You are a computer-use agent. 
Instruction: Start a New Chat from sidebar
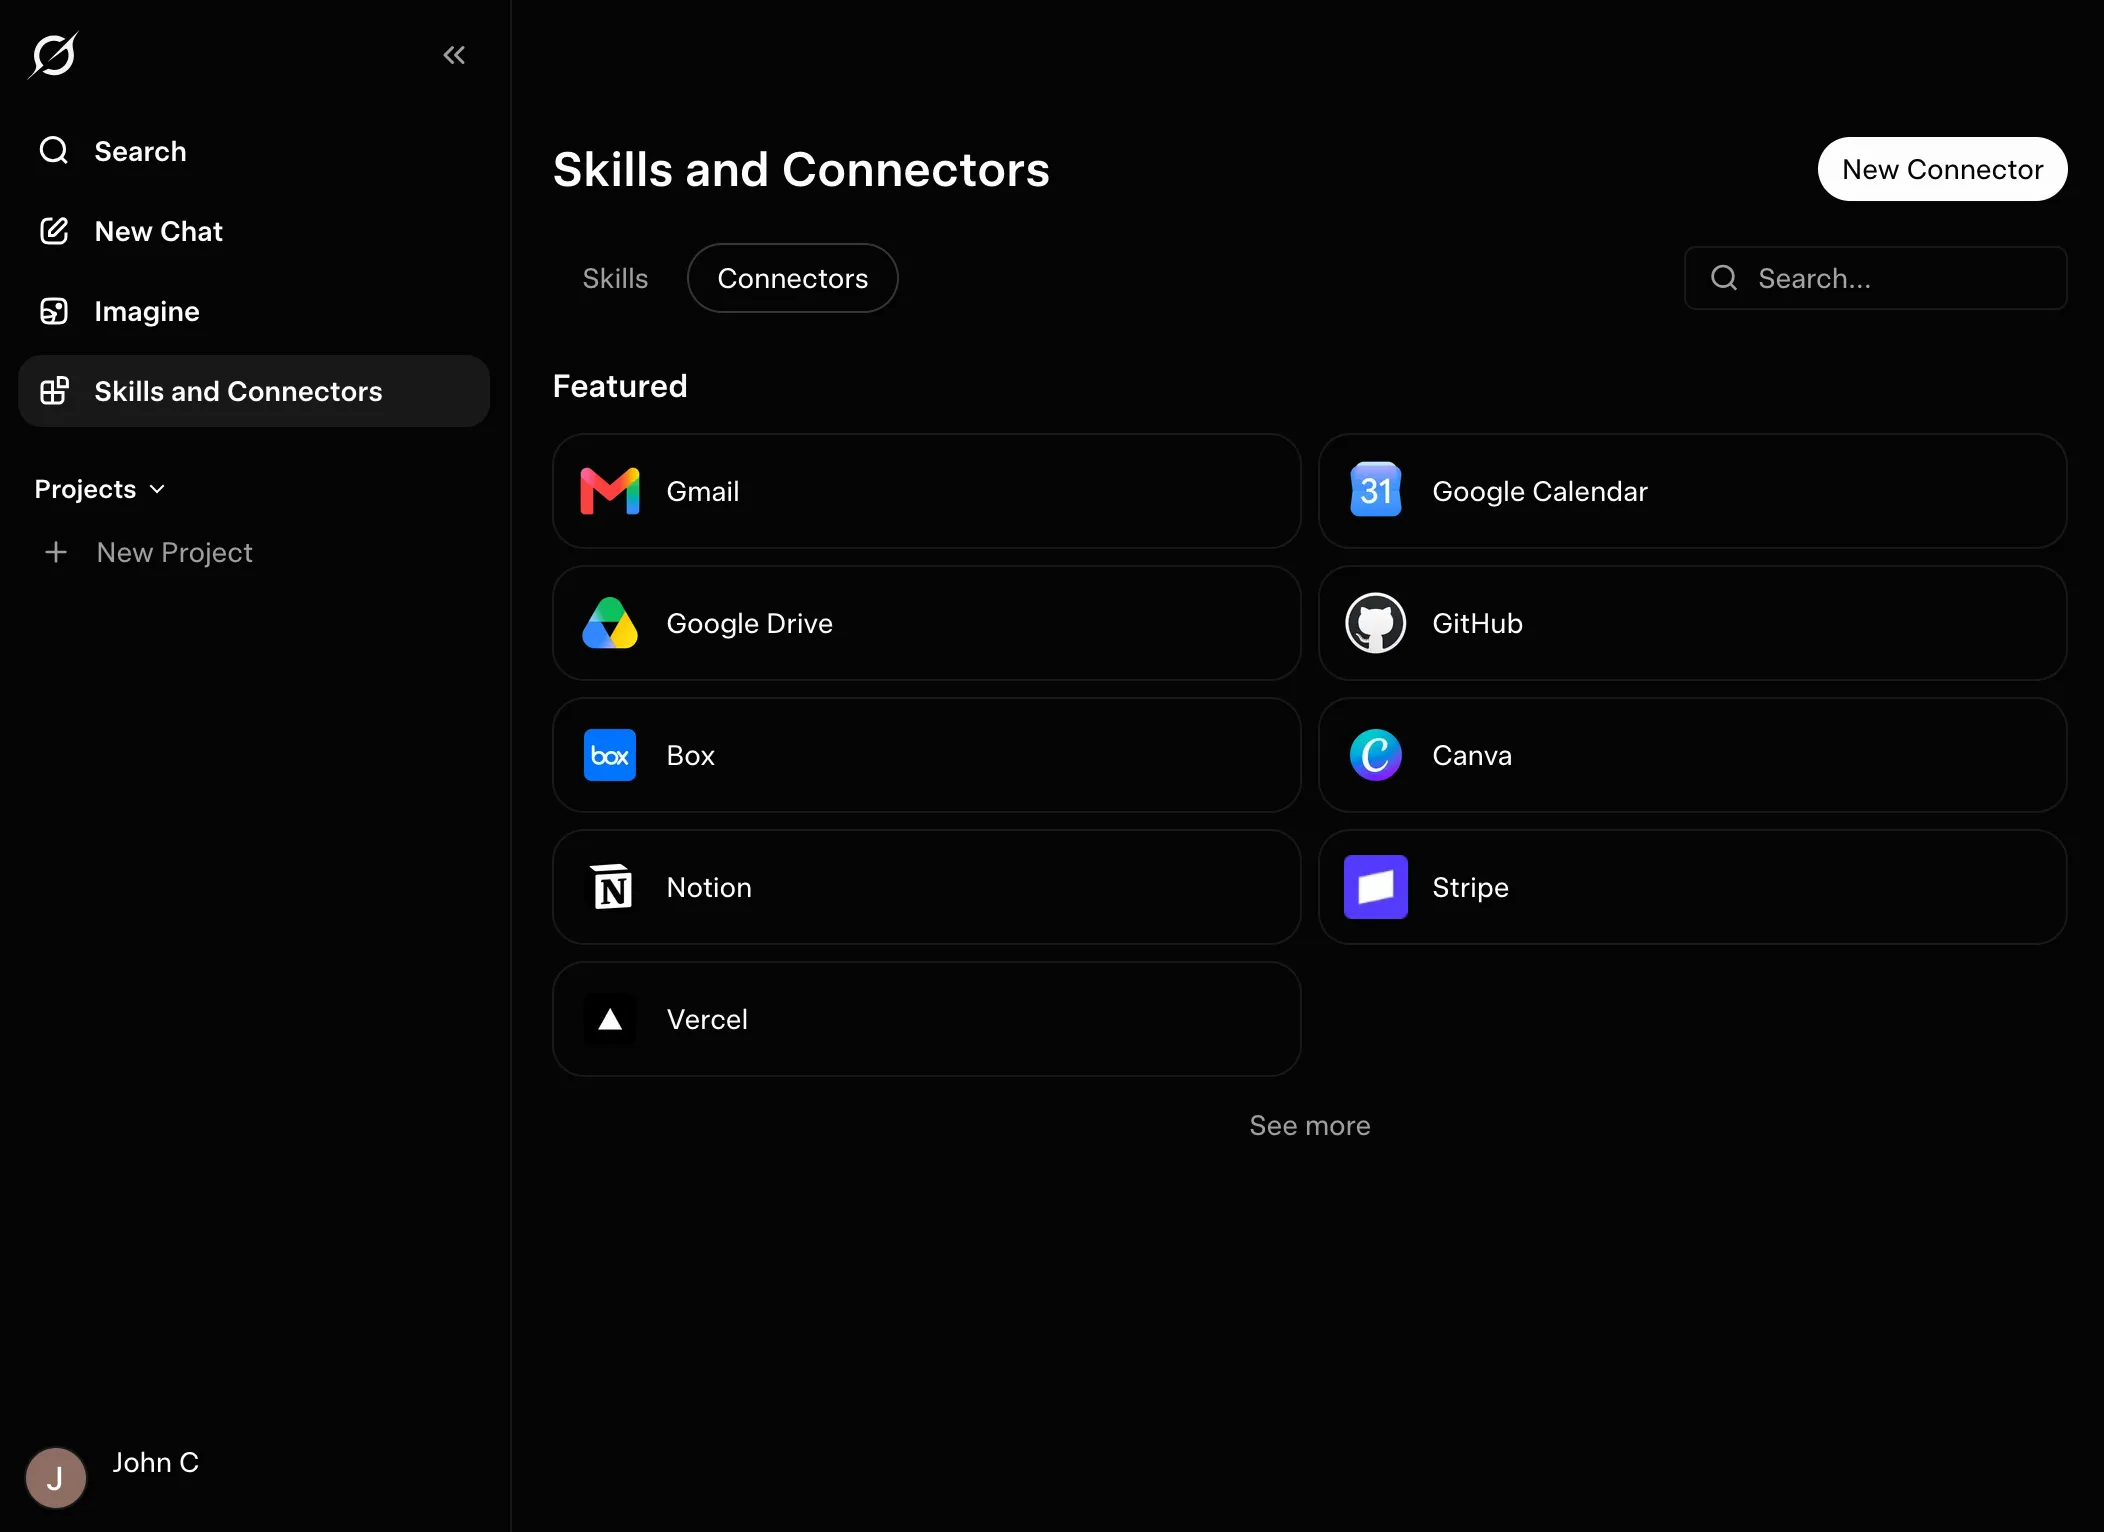tap(254, 231)
